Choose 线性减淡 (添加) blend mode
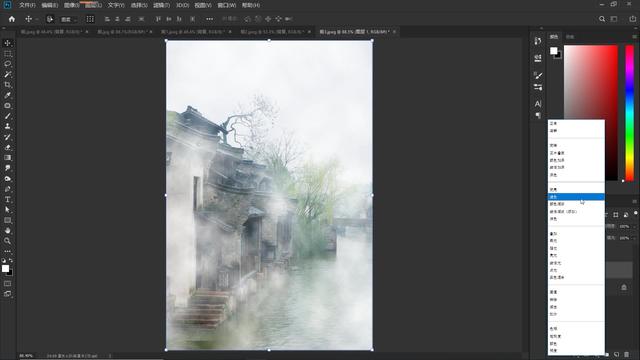The height and width of the screenshot is (360, 640). pos(576,212)
